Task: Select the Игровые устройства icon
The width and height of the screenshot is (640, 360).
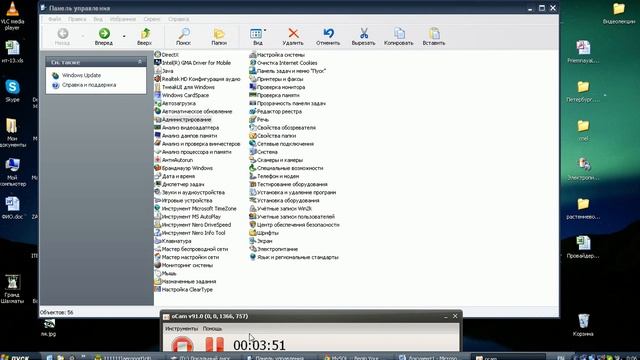Action: tap(158, 200)
